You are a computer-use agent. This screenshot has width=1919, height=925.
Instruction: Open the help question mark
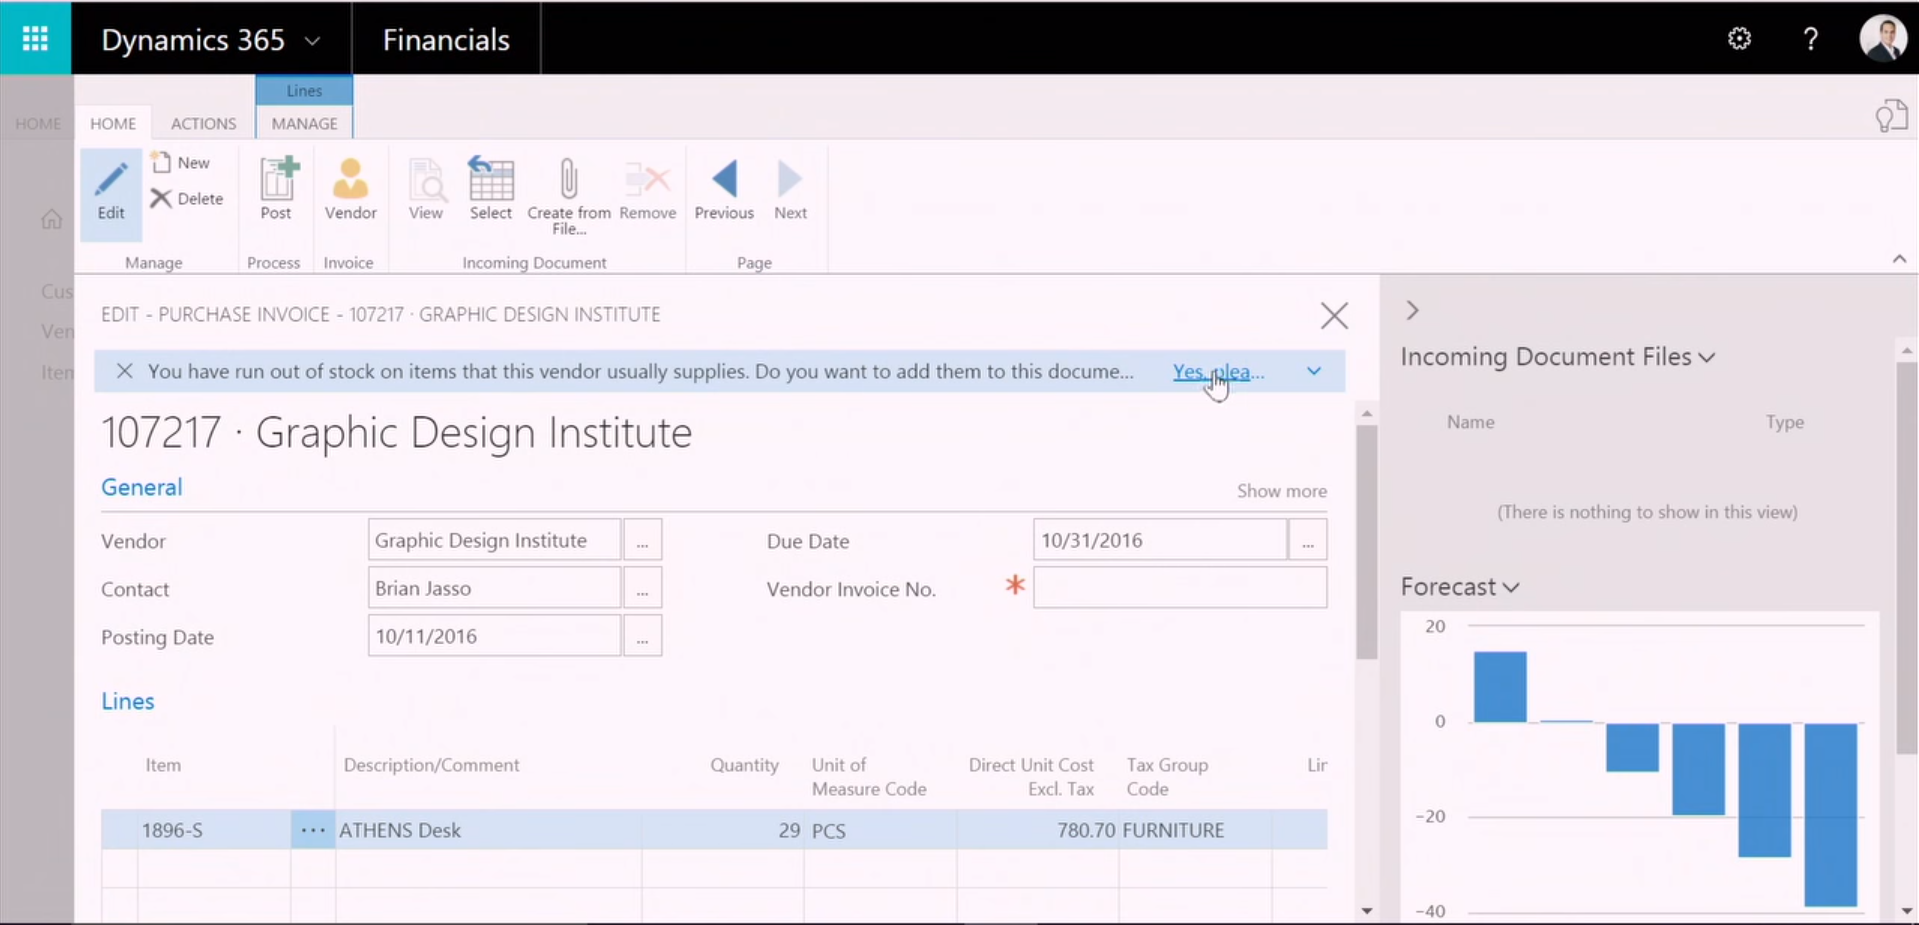coord(1810,39)
